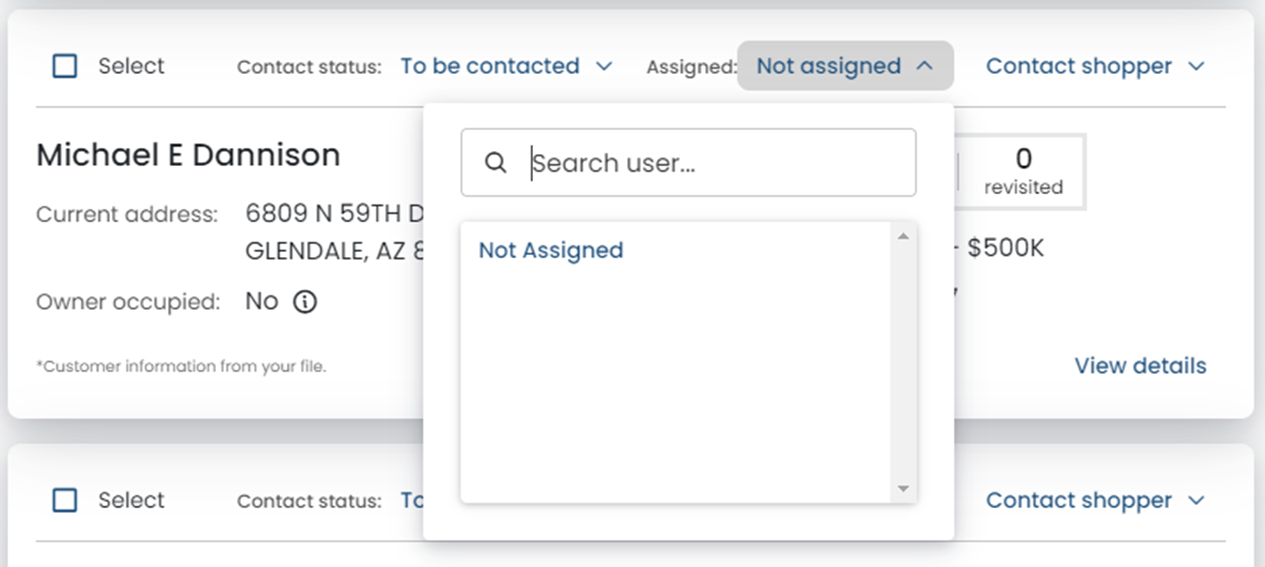Screen dimensions: 1265x567
Task: Open the View details link
Action: (1140, 366)
